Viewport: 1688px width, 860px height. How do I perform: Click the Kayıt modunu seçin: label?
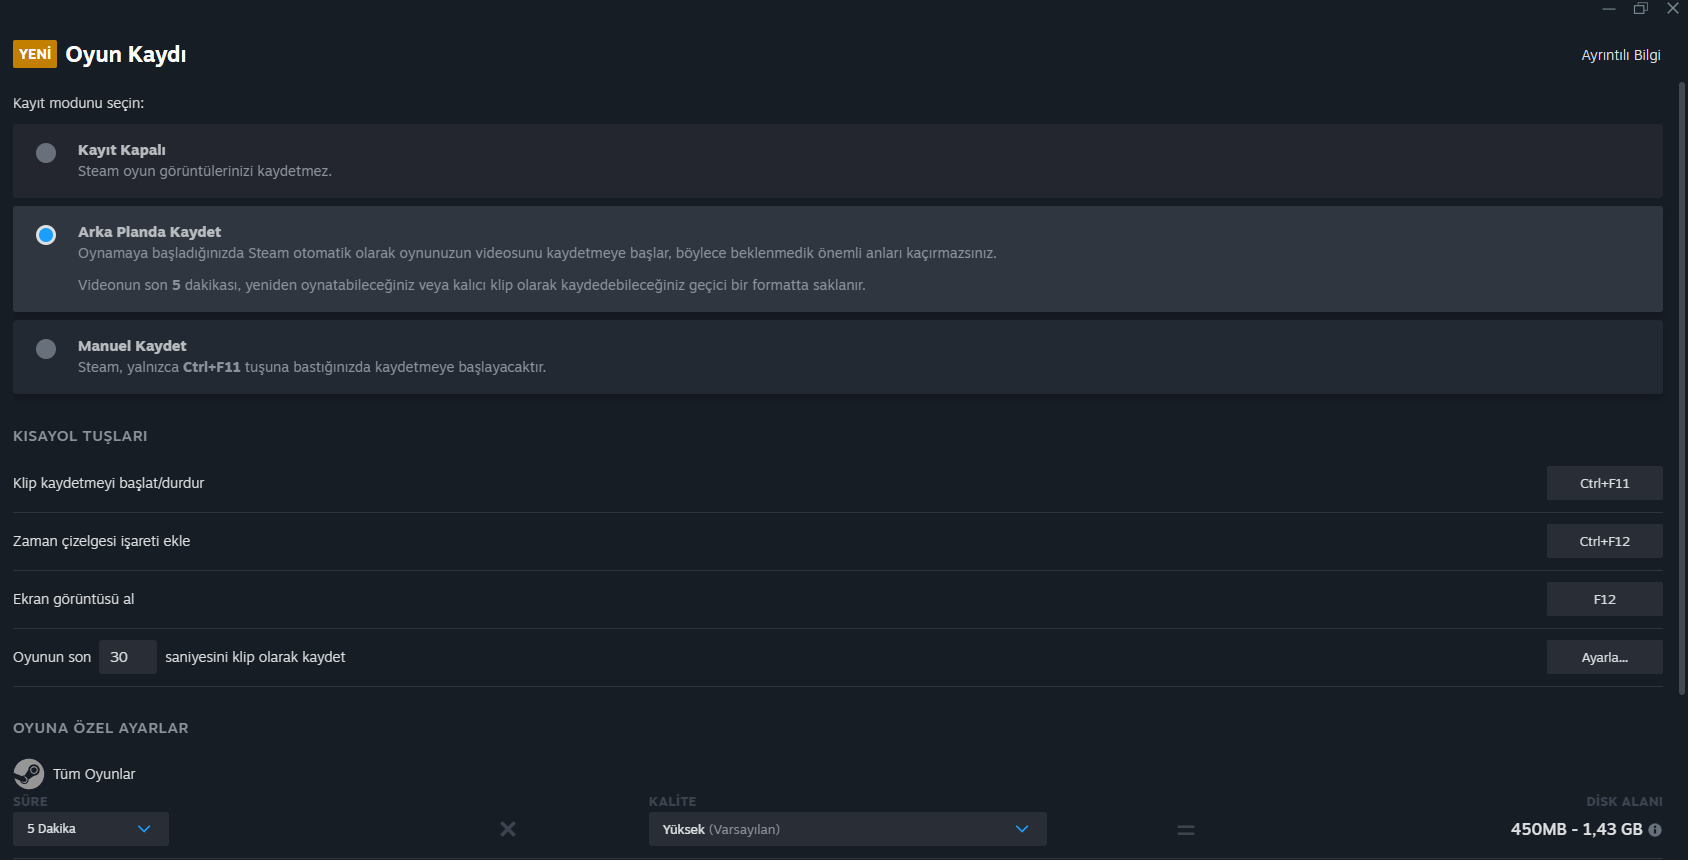tap(79, 103)
